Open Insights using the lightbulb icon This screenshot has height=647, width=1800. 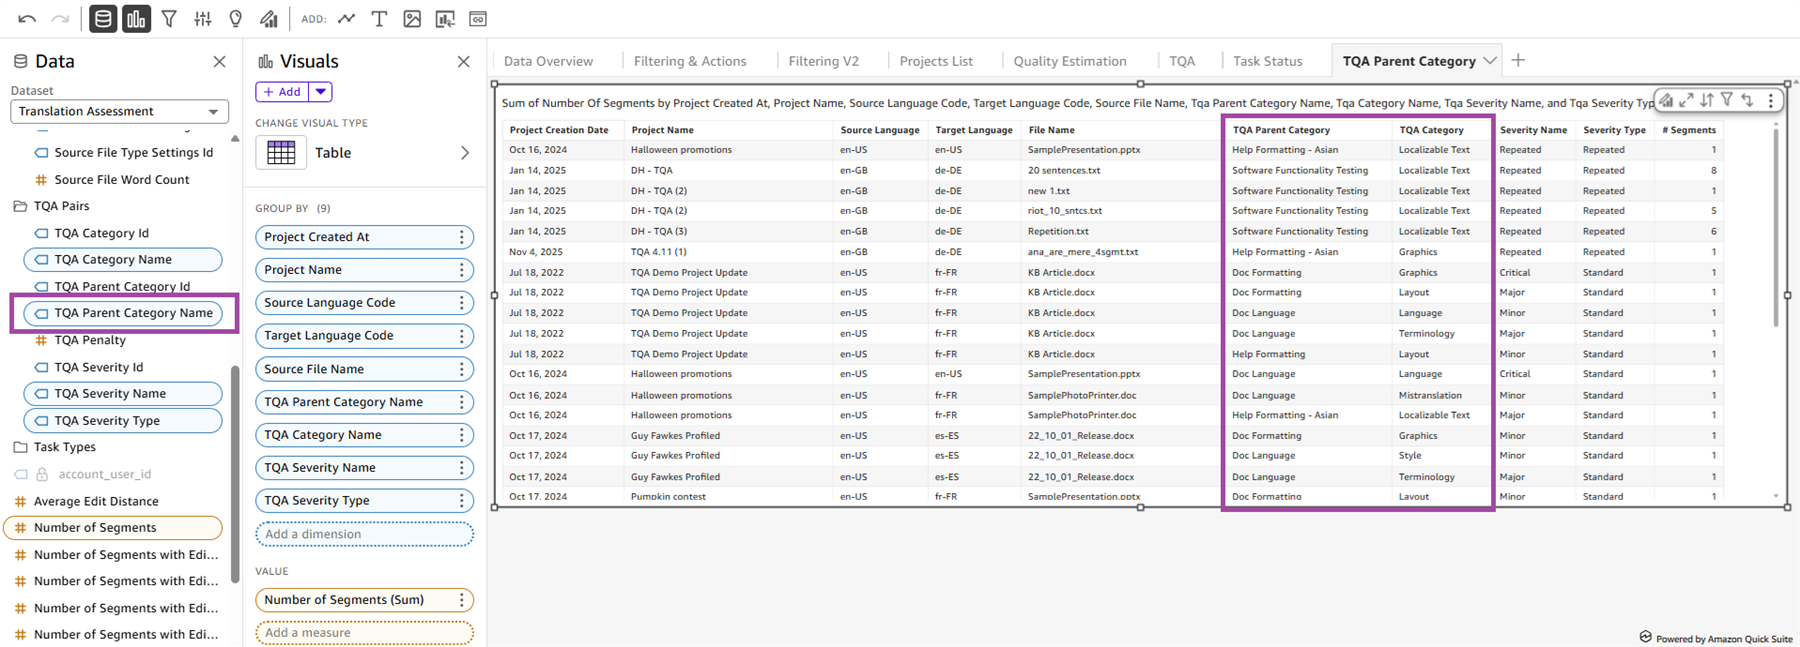point(236,19)
